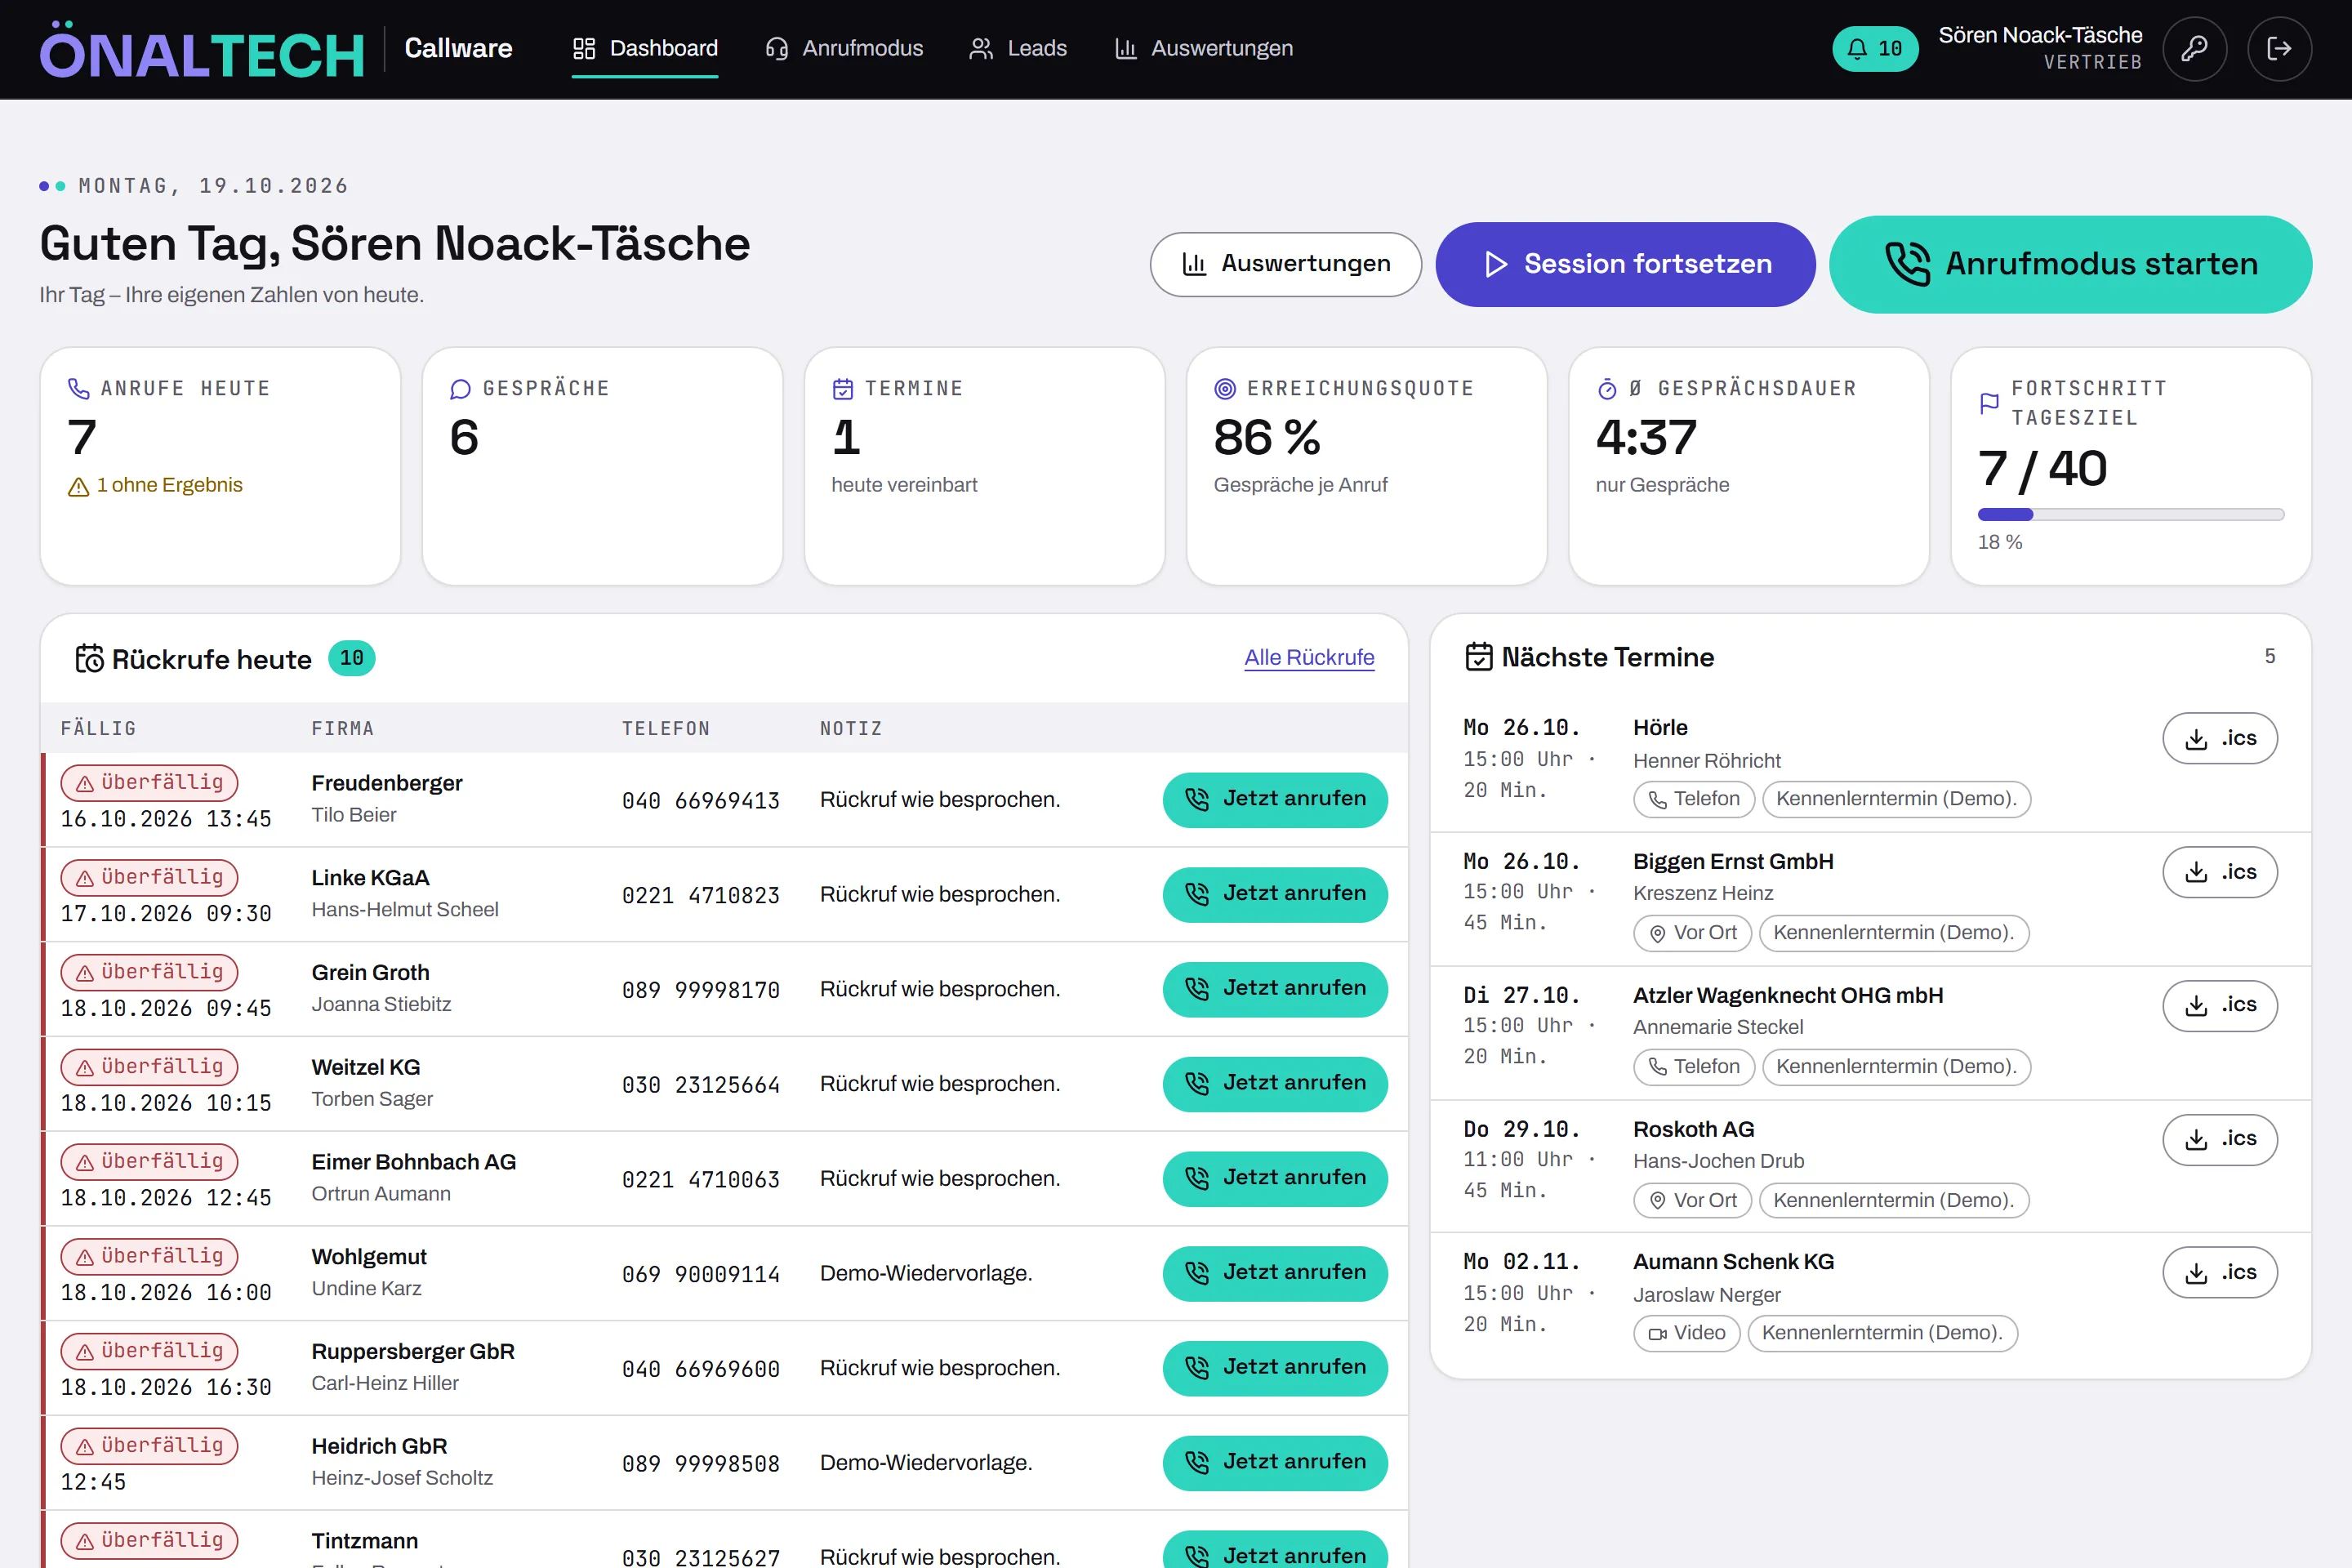2352x1568 pixels.
Task: Open the Dashboard tab
Action: pyautogui.click(x=644, y=48)
